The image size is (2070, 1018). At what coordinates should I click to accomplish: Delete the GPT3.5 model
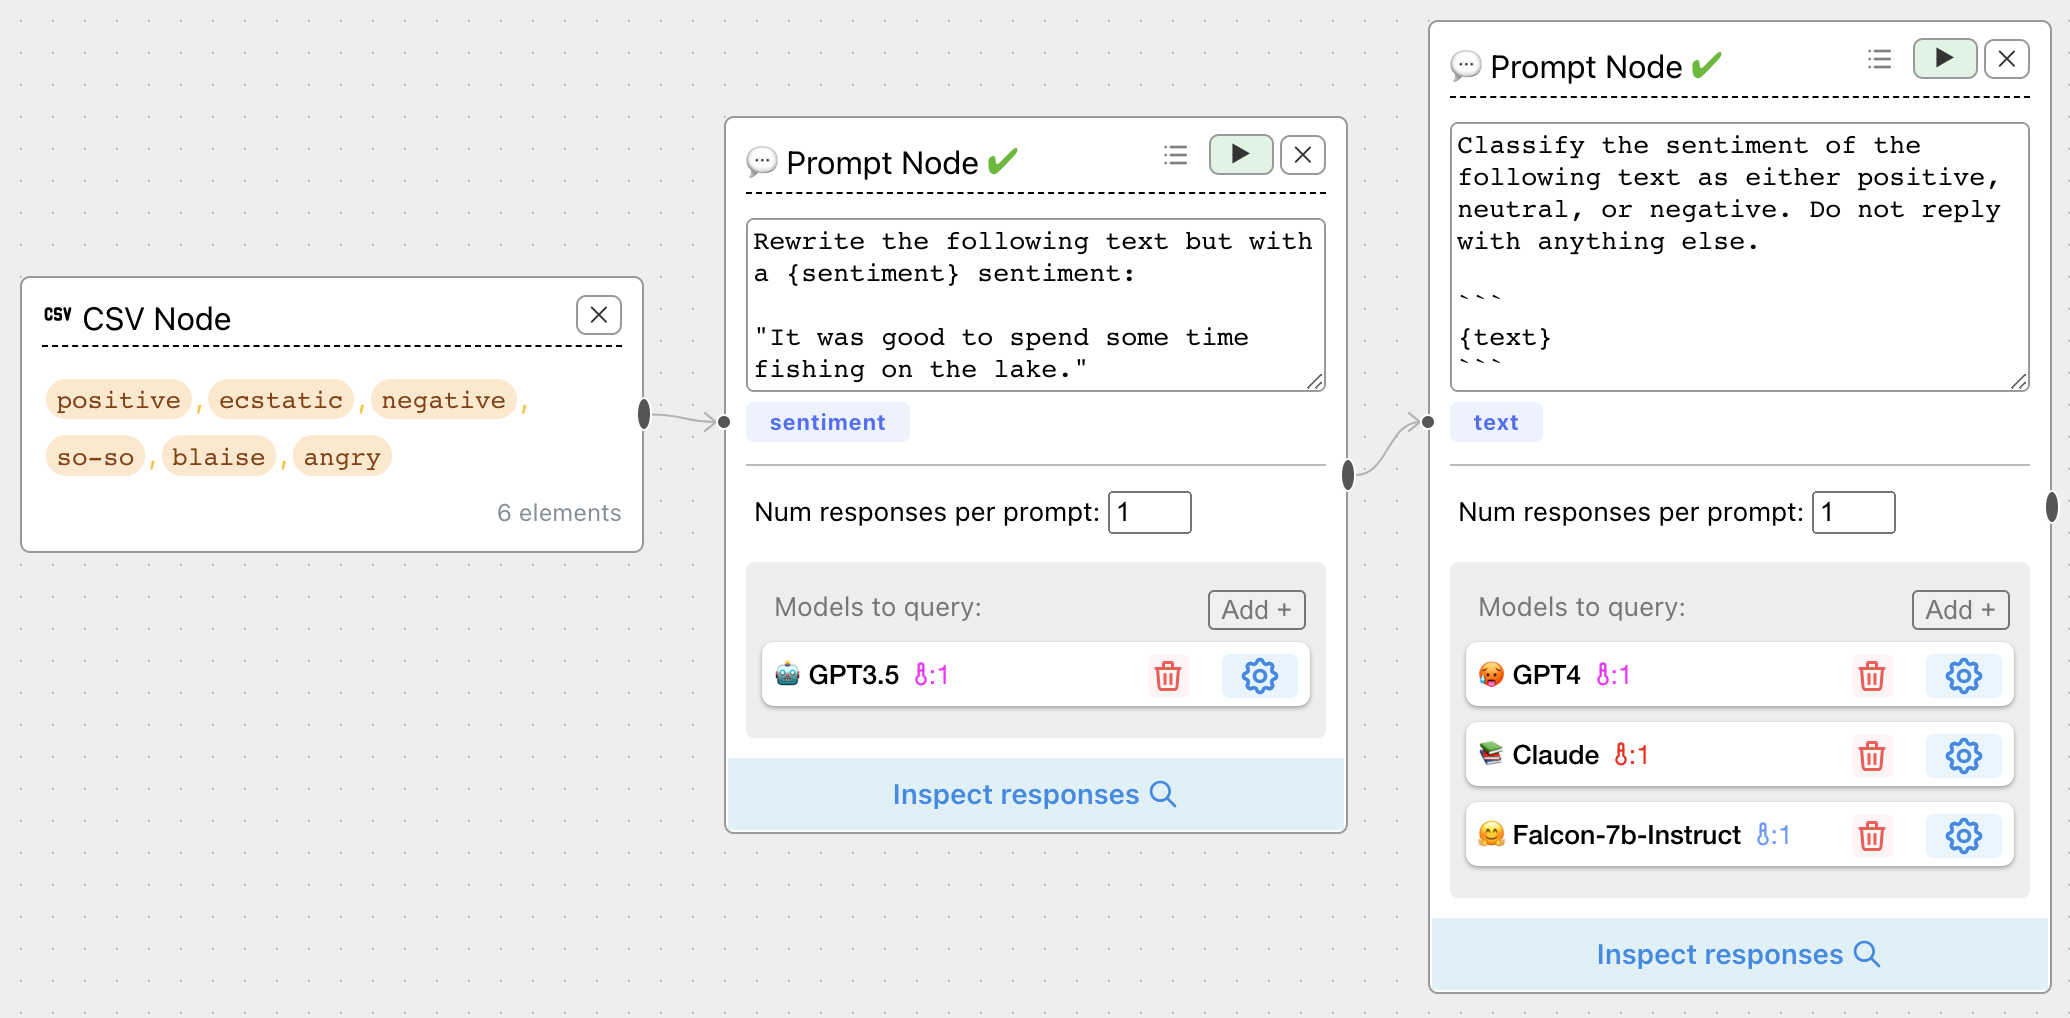[1167, 676]
